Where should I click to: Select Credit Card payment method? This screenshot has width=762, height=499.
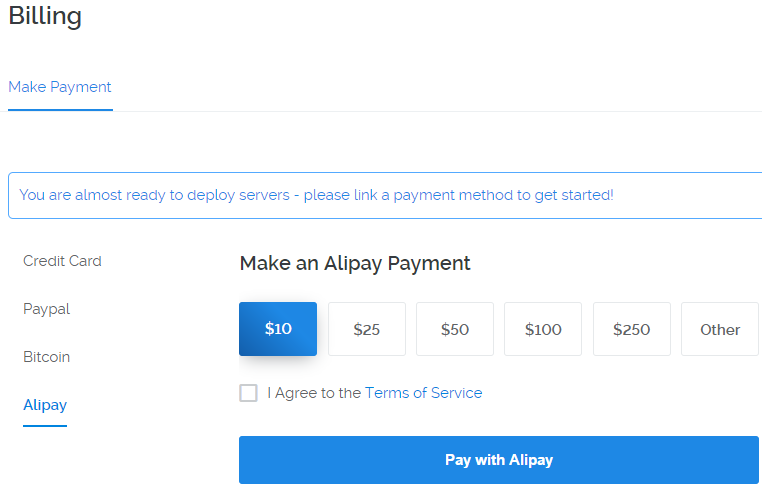click(62, 261)
